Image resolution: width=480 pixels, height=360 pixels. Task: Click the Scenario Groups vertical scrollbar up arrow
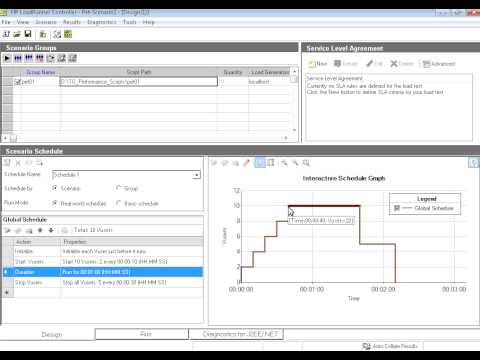point(294,71)
